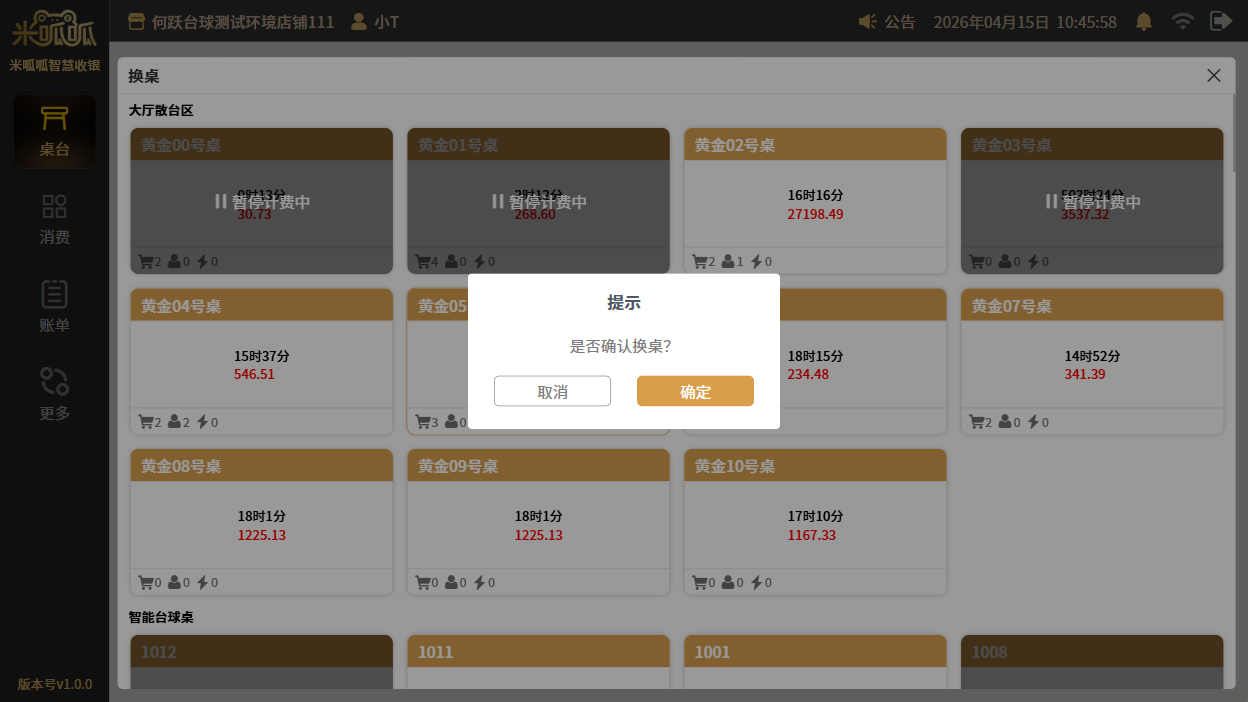Image resolution: width=1248 pixels, height=702 pixels.
Task: Click the notification bell icon
Action: pyautogui.click(x=1143, y=21)
